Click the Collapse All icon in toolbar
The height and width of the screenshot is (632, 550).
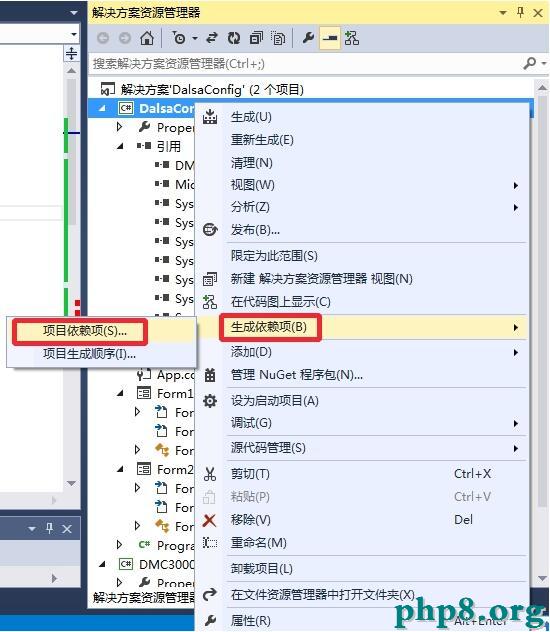[x=256, y=38]
